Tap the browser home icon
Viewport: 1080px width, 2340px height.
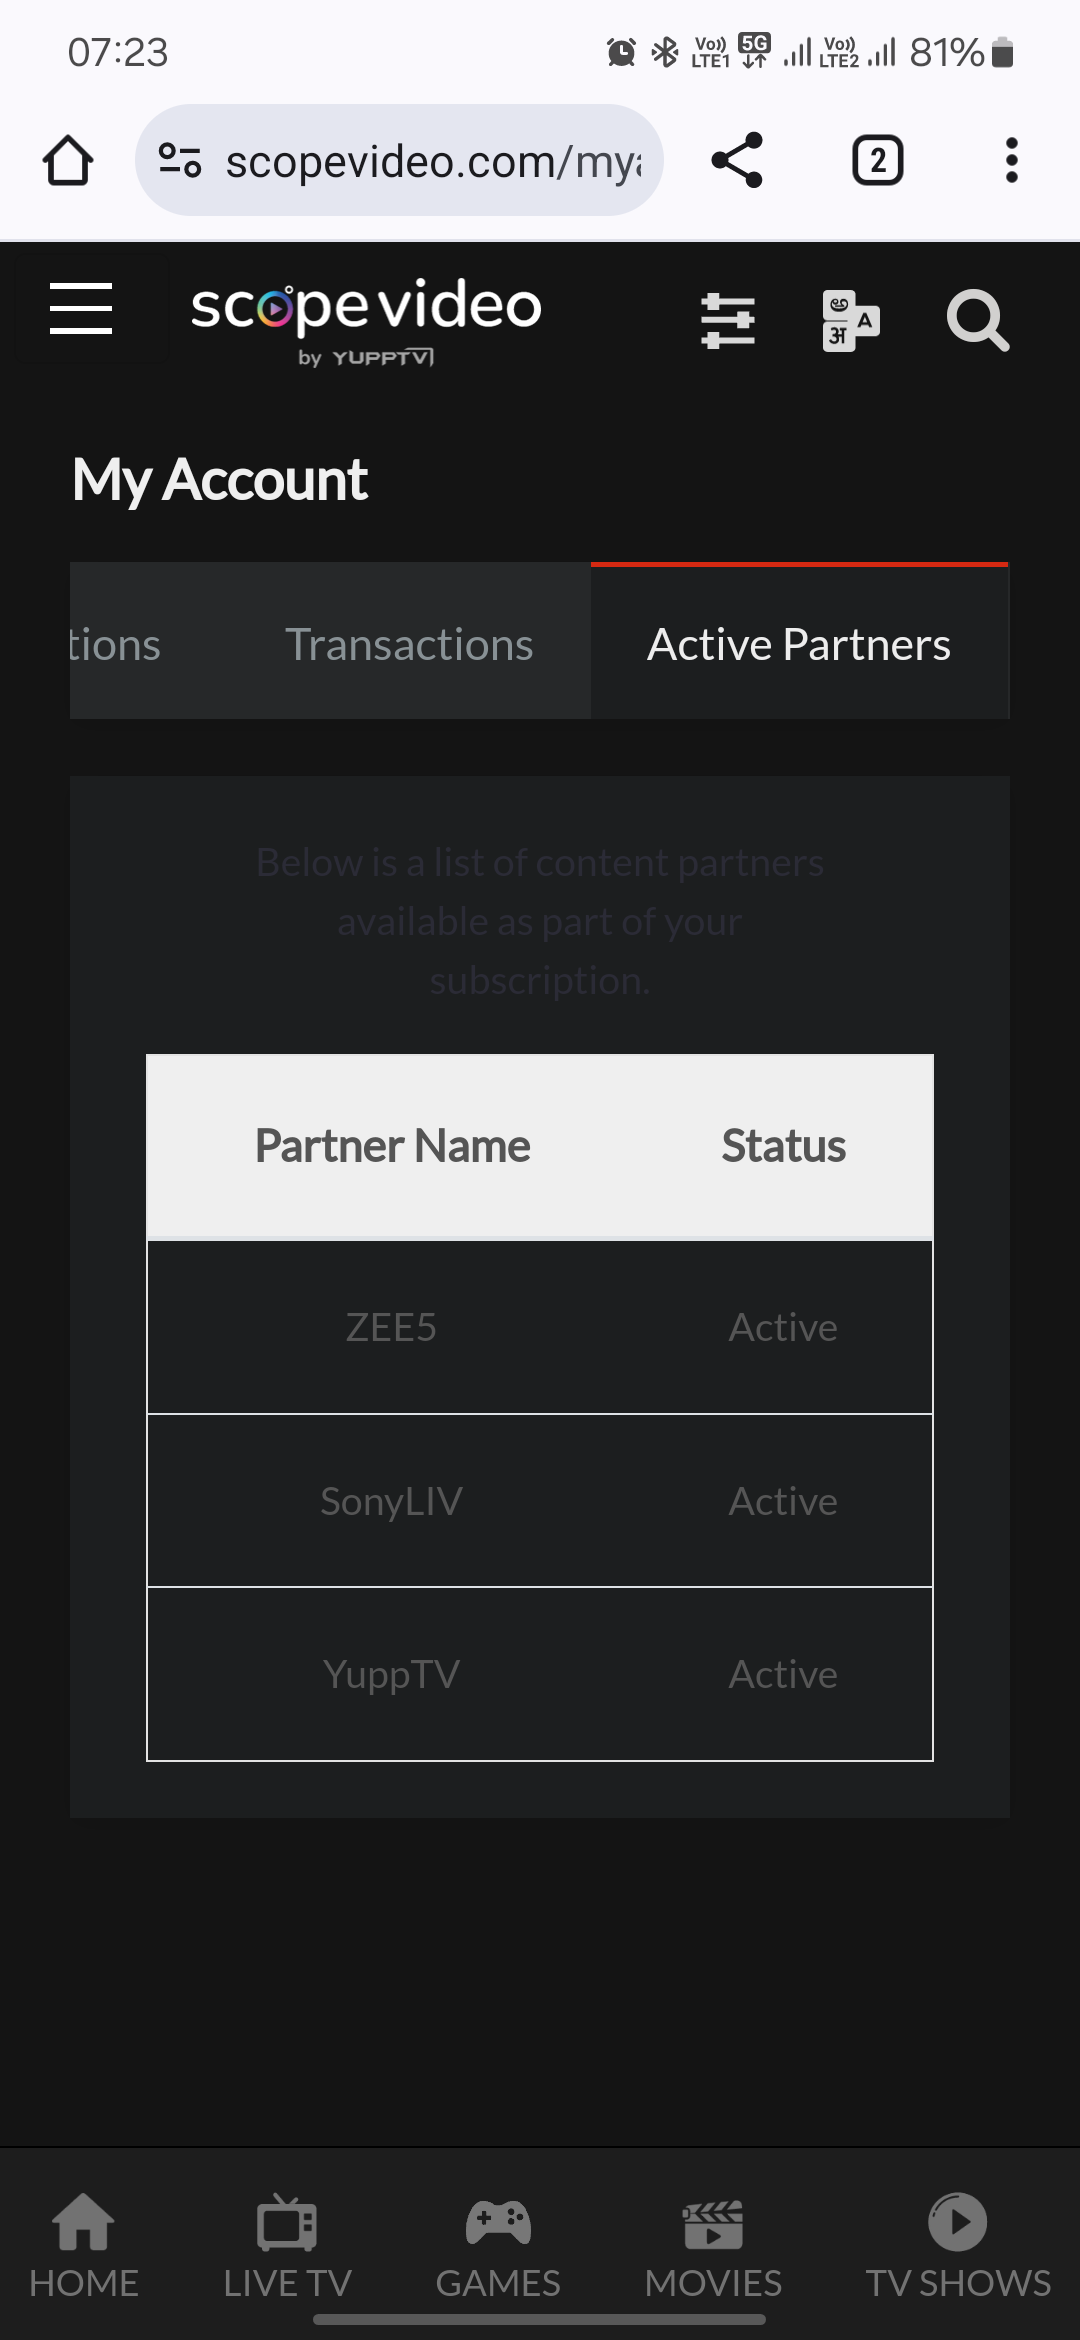pos(68,161)
